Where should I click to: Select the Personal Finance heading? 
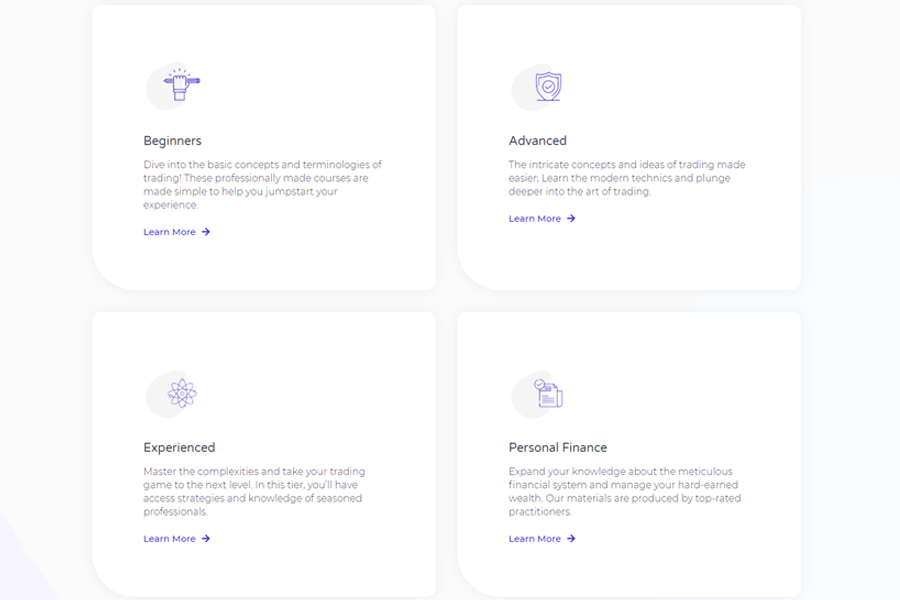557,448
